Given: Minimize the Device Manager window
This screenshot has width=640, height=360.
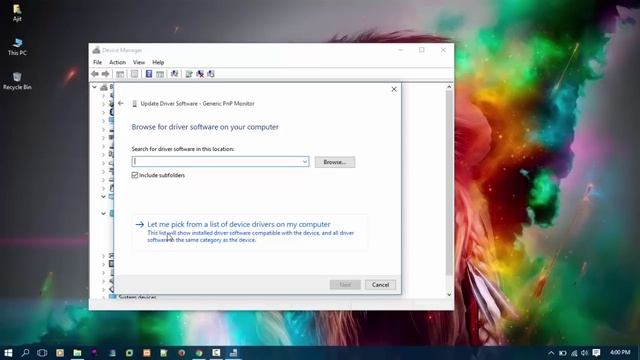Looking at the screenshot, I should click(401, 50).
